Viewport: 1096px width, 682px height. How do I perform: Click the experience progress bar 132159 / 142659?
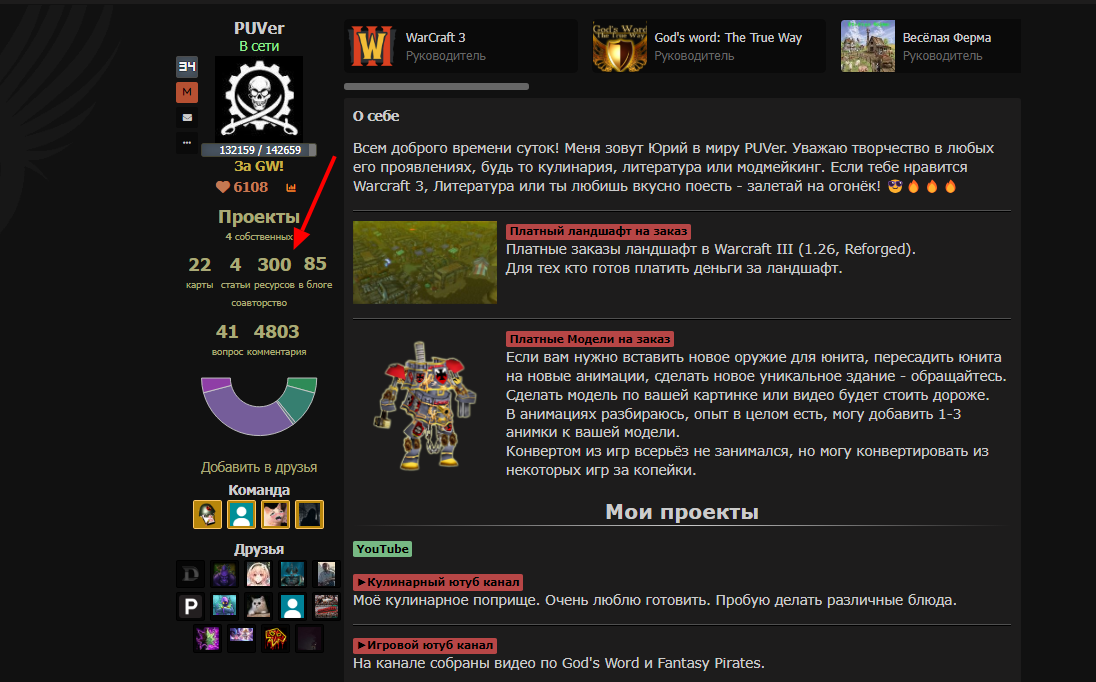(259, 150)
